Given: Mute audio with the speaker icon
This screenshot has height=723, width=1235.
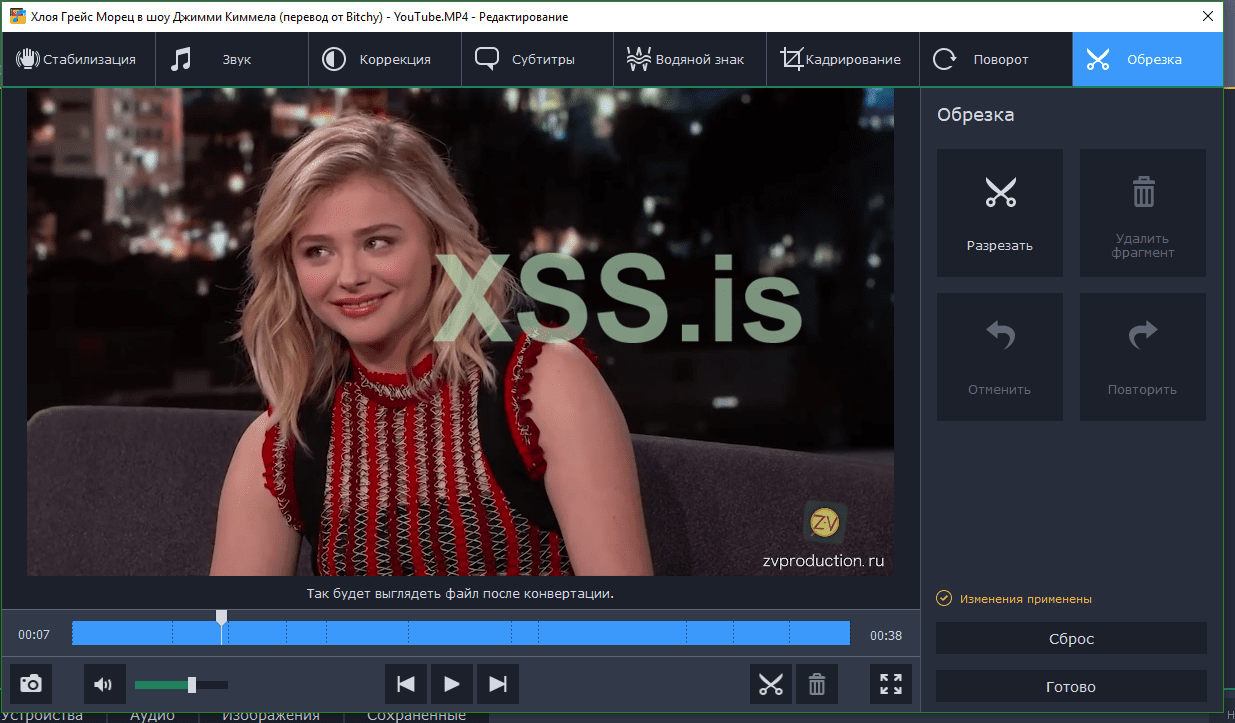Looking at the screenshot, I should click(104, 684).
